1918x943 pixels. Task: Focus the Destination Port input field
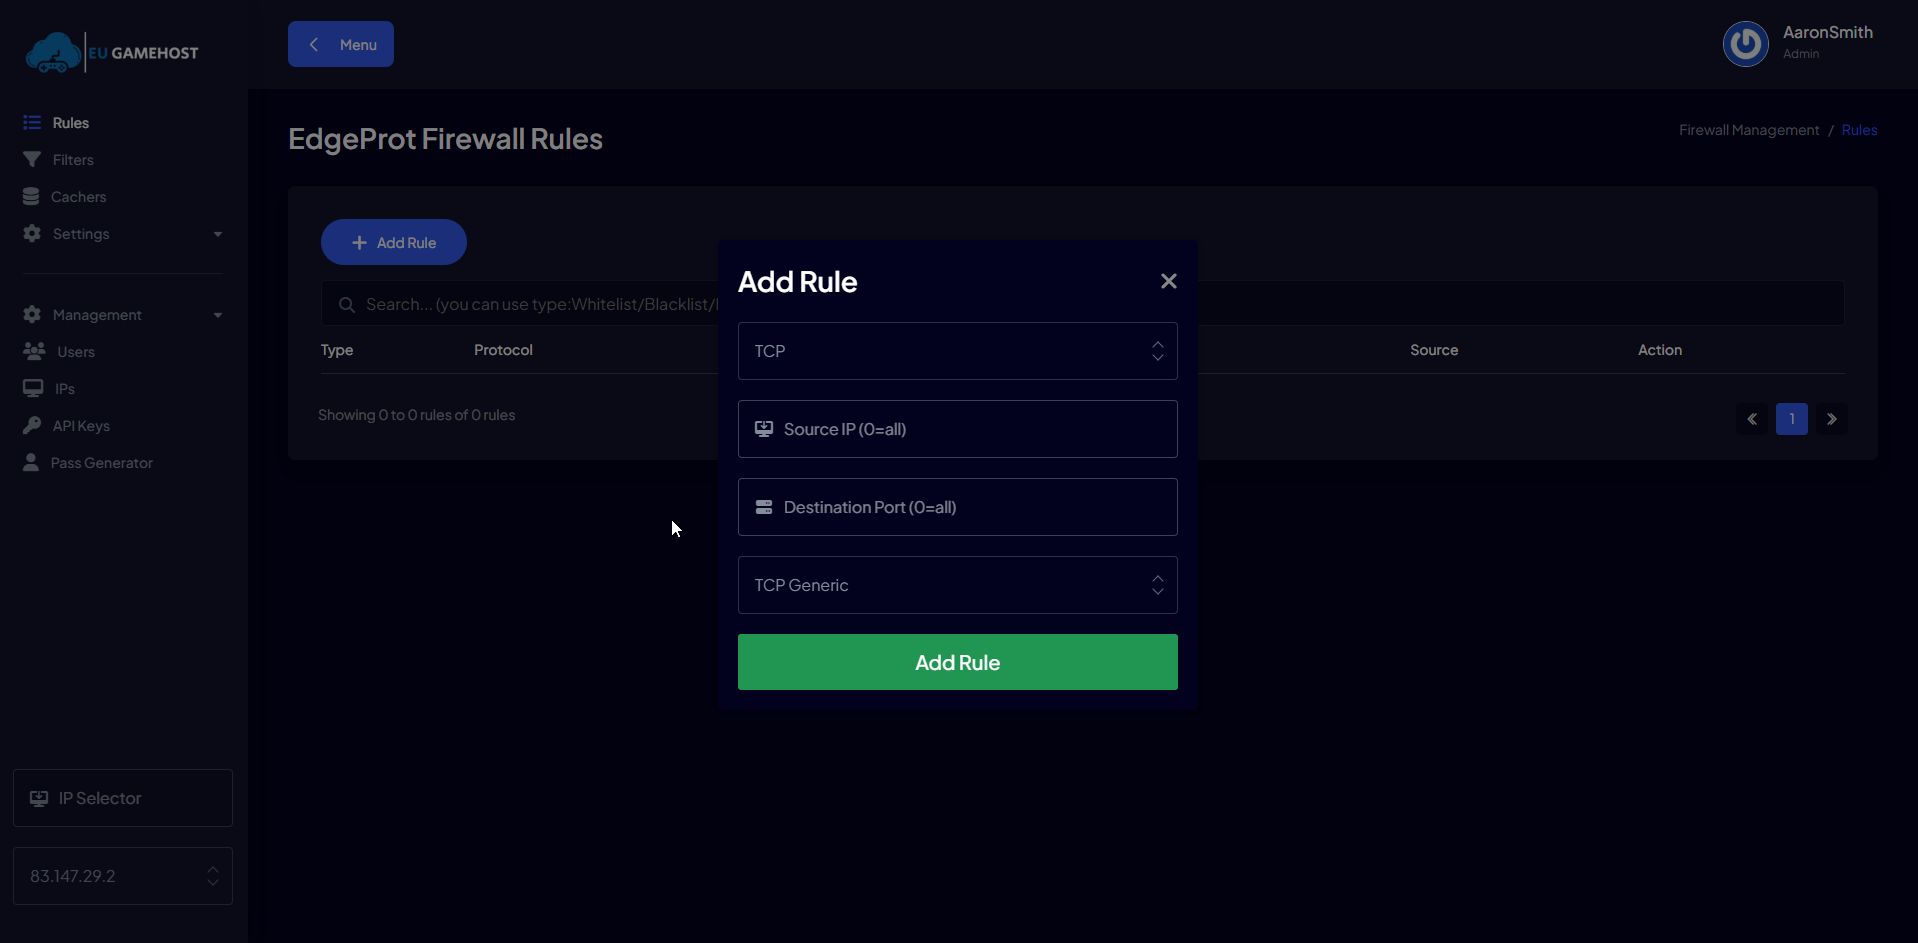pos(958,507)
